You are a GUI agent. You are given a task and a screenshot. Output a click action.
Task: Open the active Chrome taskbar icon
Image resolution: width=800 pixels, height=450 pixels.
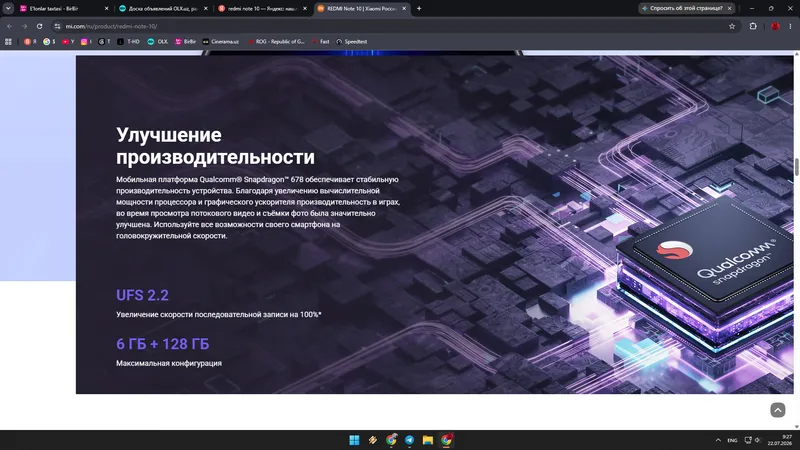[x=446, y=440]
